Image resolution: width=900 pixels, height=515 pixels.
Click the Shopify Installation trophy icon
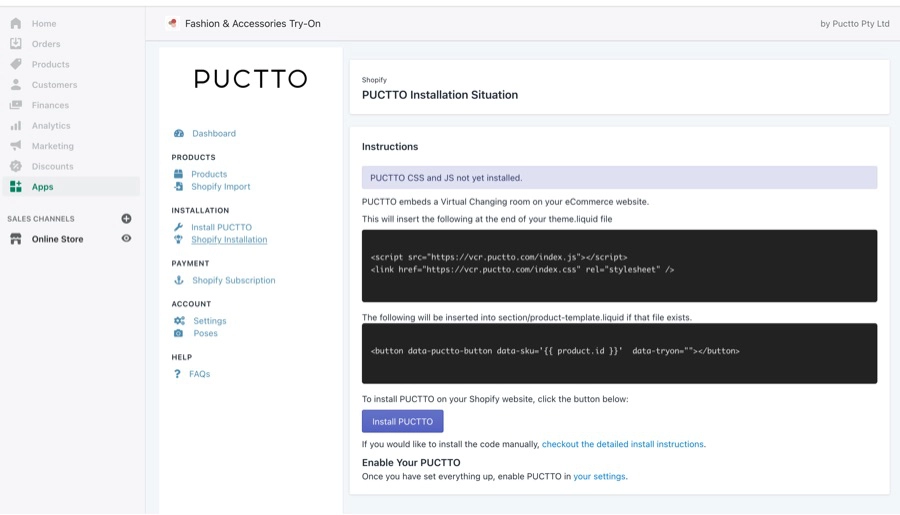point(179,239)
